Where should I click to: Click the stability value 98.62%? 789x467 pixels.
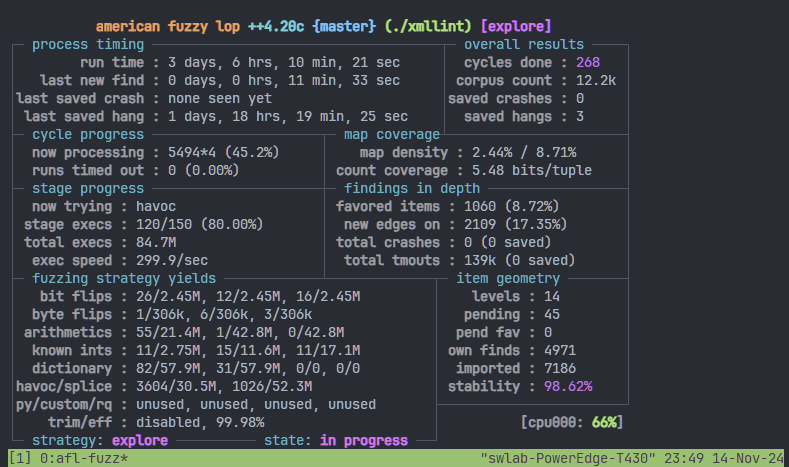568,386
